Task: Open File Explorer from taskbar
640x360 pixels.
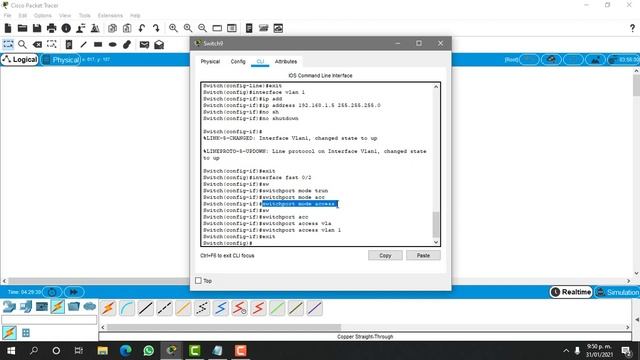Action: 102,351
